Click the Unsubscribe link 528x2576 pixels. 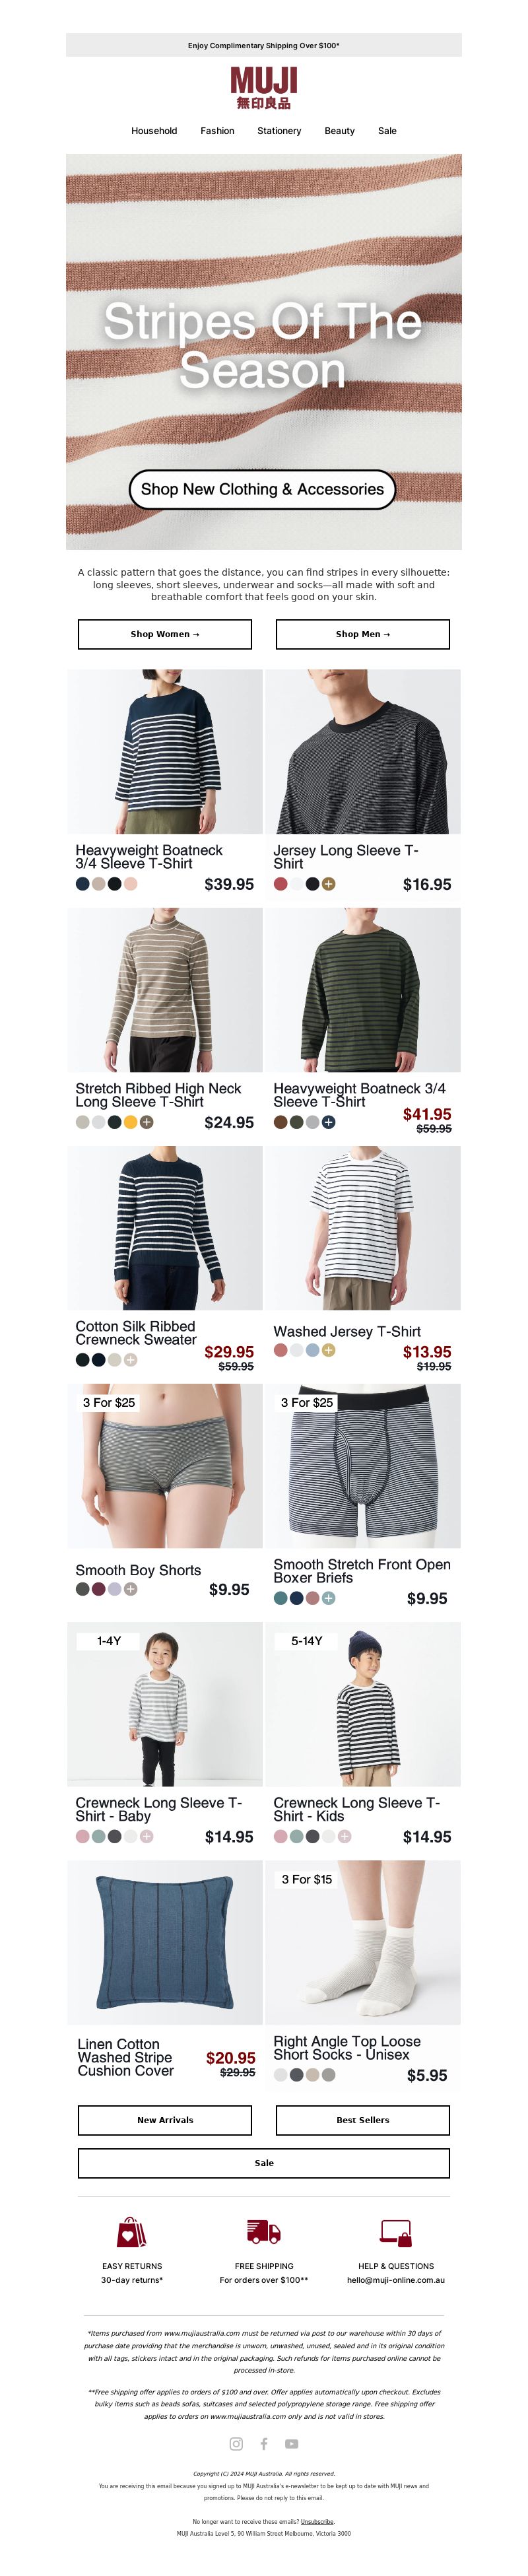[x=318, y=2522]
